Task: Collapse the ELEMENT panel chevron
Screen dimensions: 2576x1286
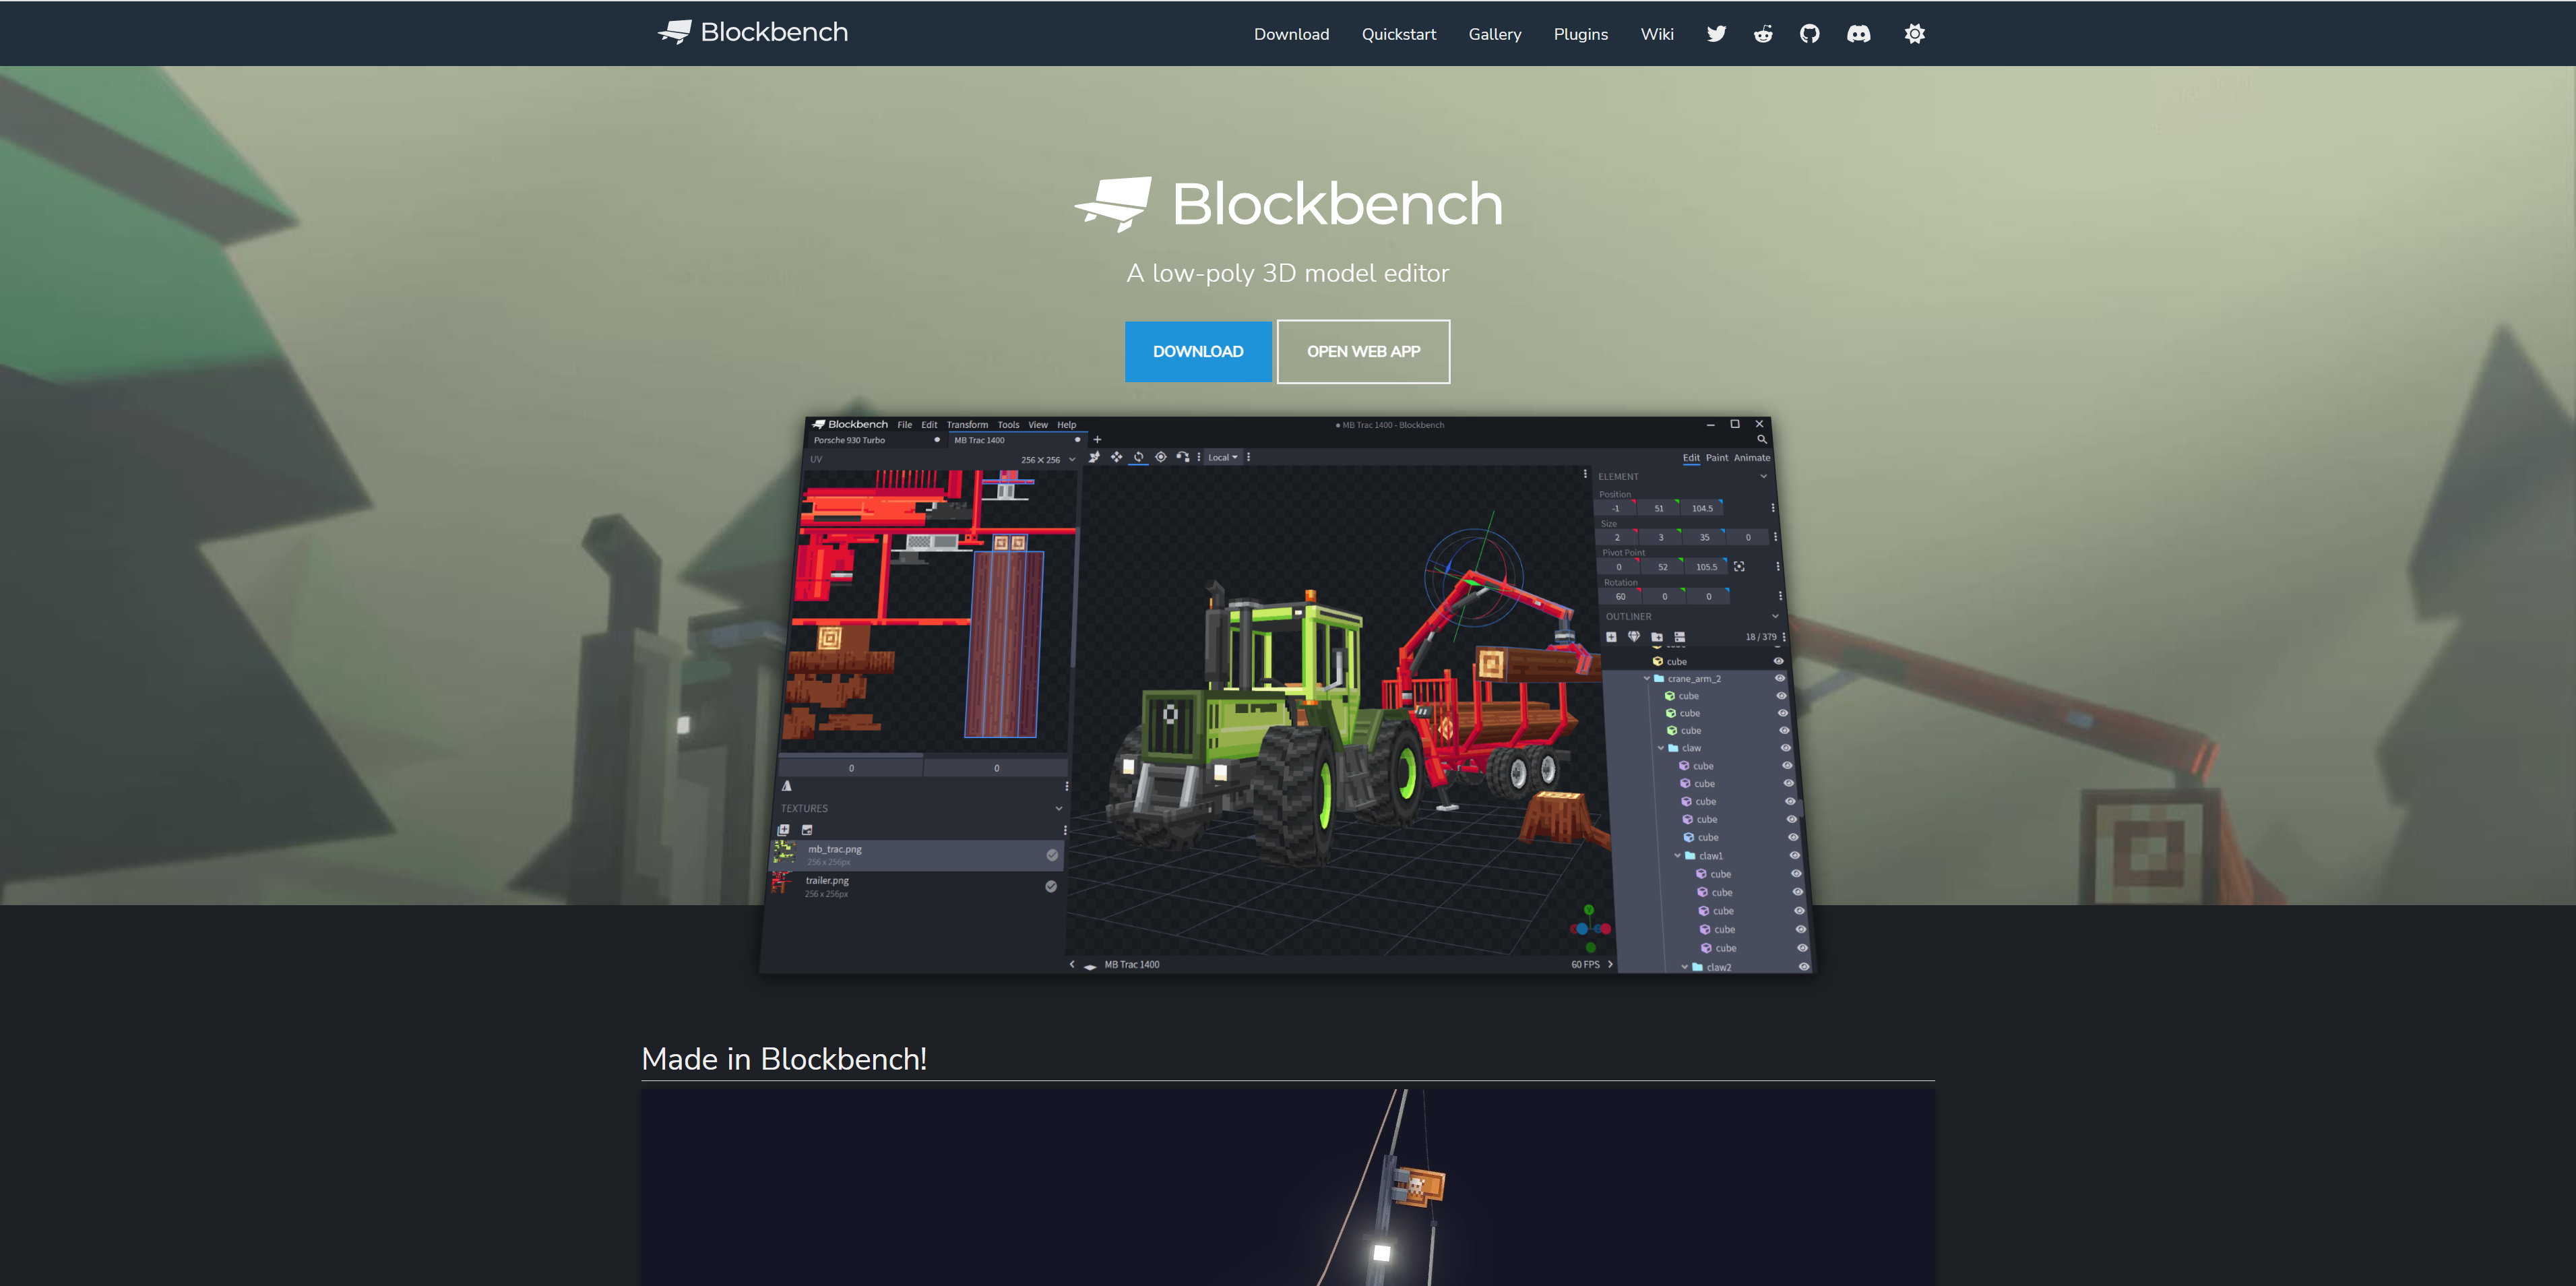Action: click(x=1763, y=476)
